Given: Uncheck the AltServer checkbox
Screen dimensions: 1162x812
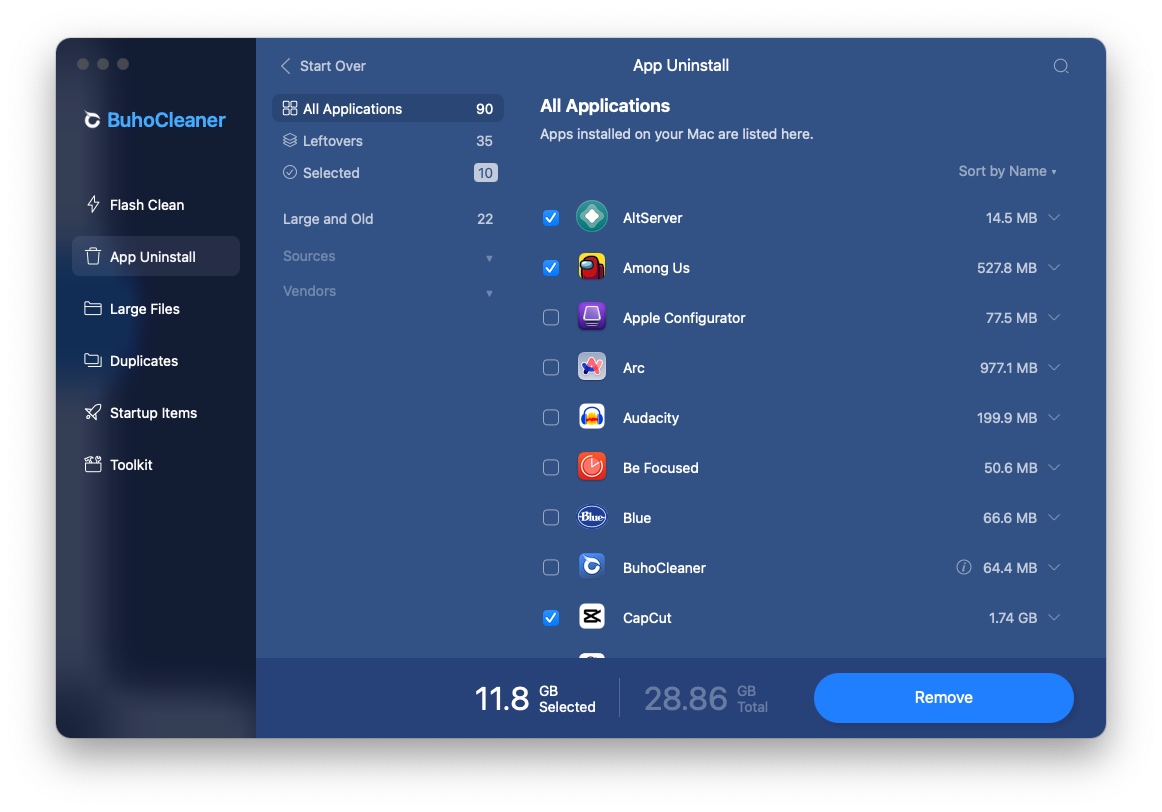Looking at the screenshot, I should (551, 217).
